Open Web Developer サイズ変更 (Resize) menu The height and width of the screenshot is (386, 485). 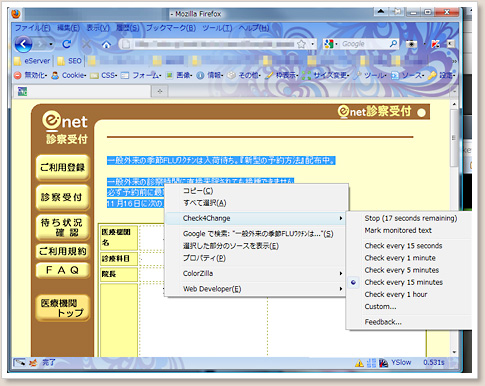(x=326, y=75)
